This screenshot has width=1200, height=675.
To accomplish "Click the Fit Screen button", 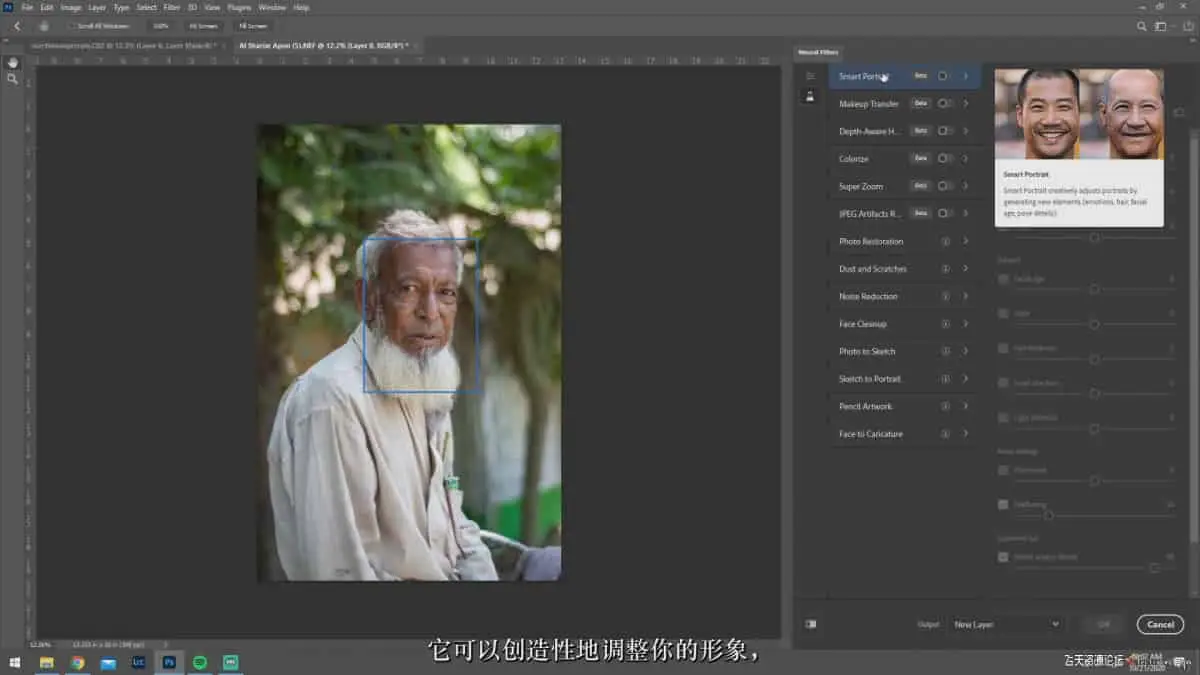I will [x=203, y=26].
